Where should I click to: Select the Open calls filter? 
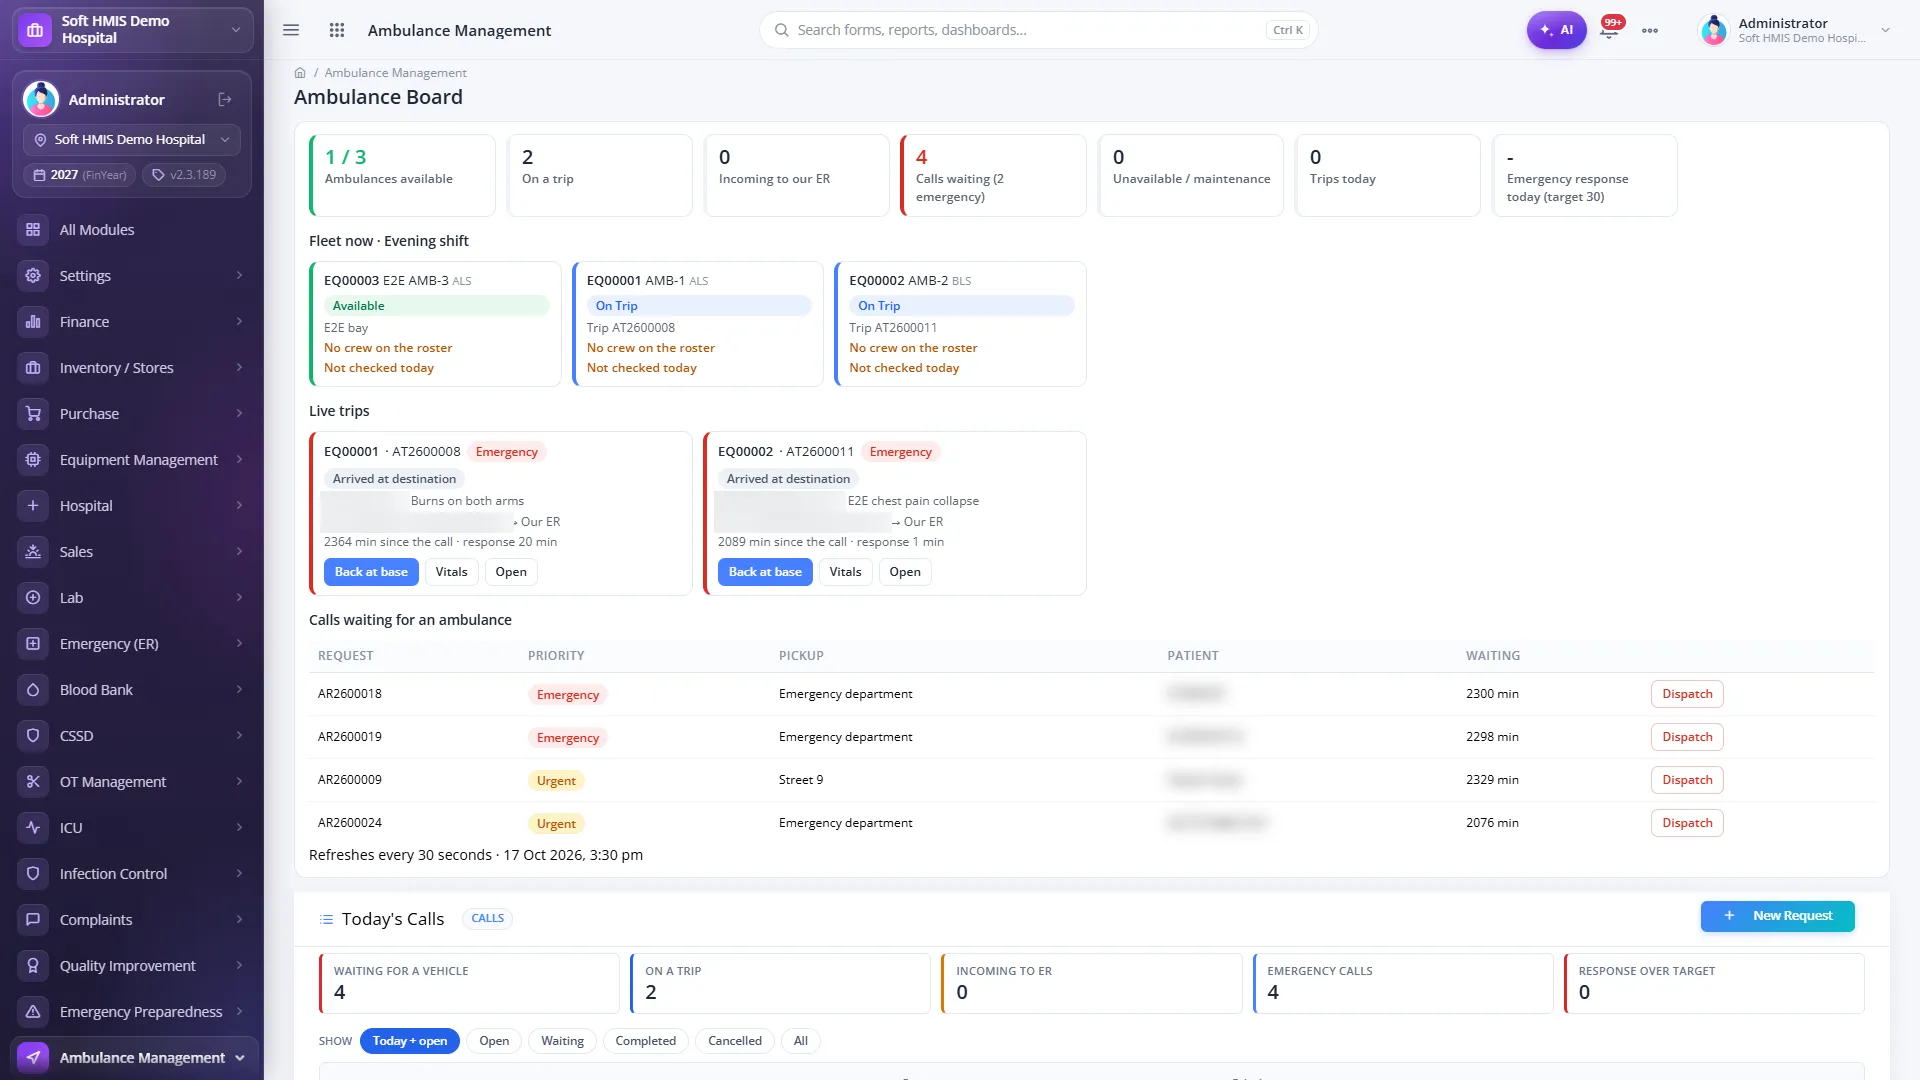coord(494,1041)
